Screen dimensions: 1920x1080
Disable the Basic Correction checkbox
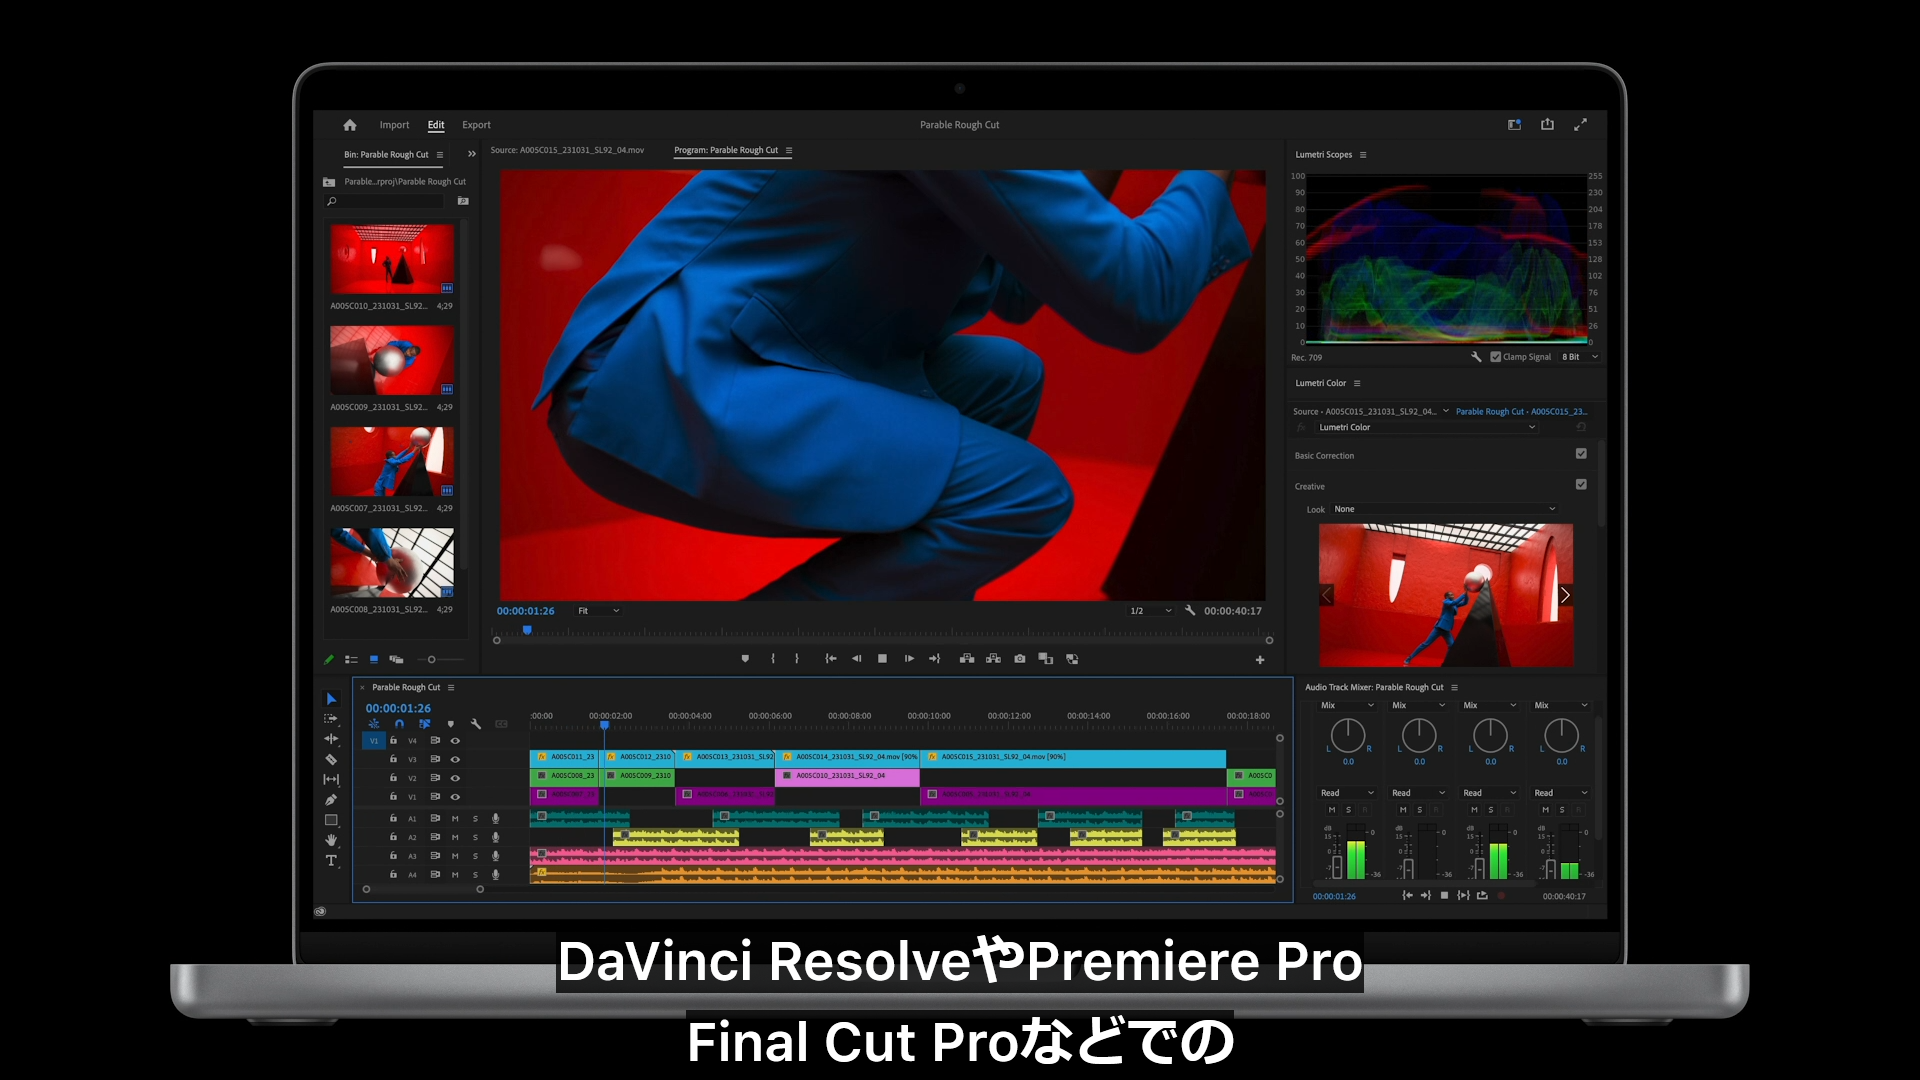[1581, 454]
